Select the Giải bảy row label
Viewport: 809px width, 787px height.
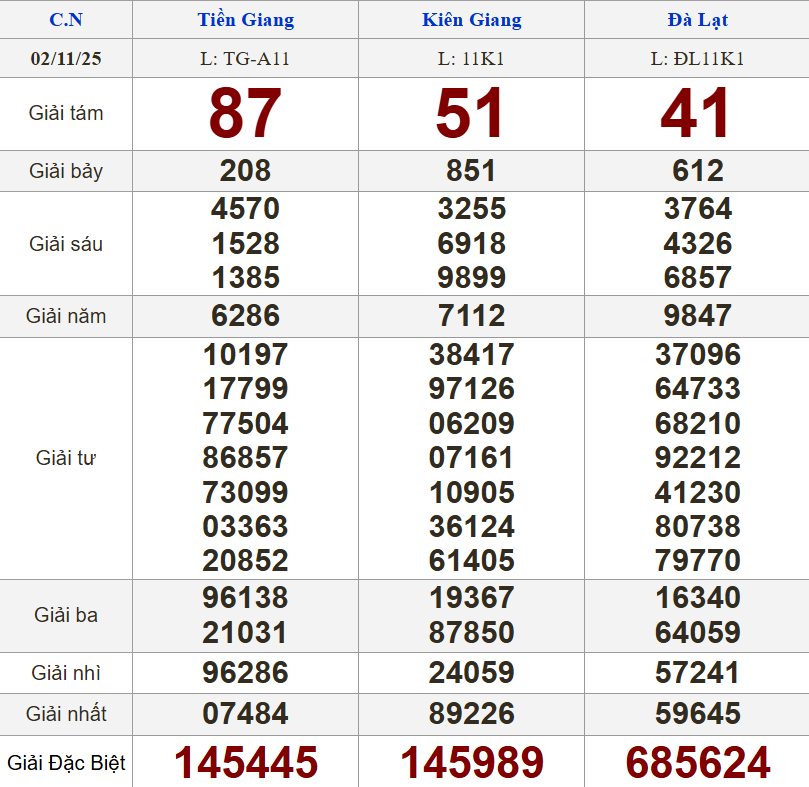pos(65,170)
